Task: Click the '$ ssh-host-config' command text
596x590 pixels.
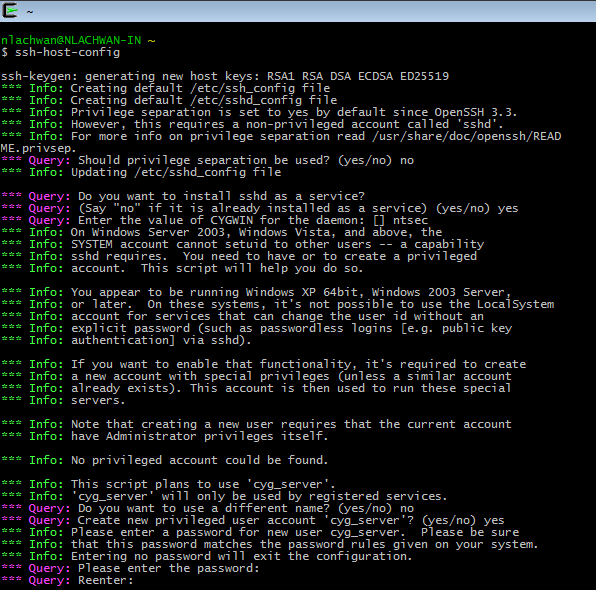Action: [60, 52]
